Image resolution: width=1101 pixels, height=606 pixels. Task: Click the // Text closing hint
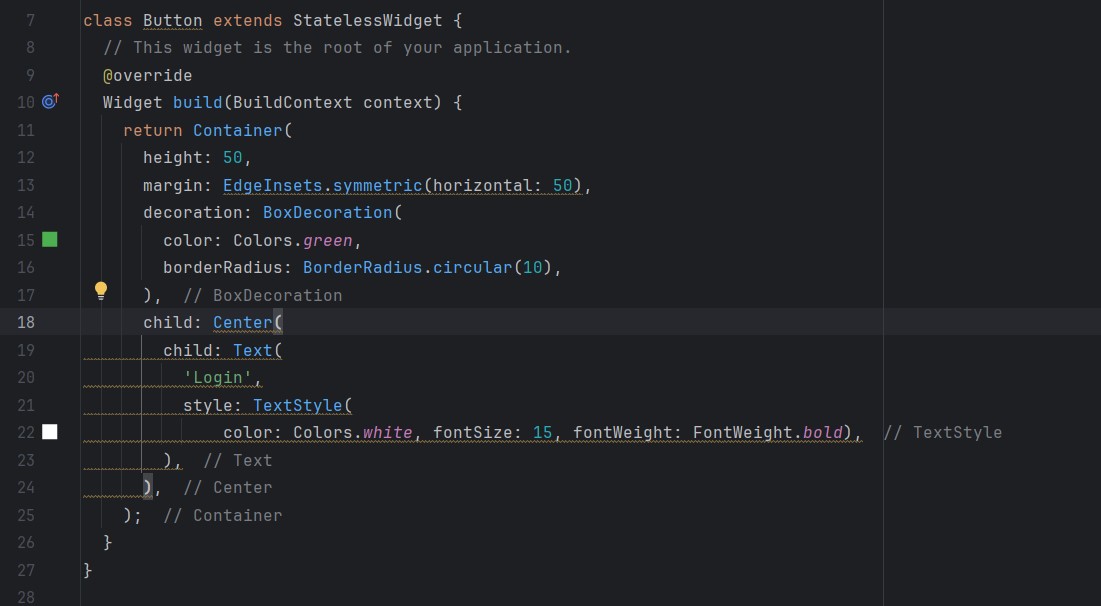pyautogui.click(x=237, y=460)
